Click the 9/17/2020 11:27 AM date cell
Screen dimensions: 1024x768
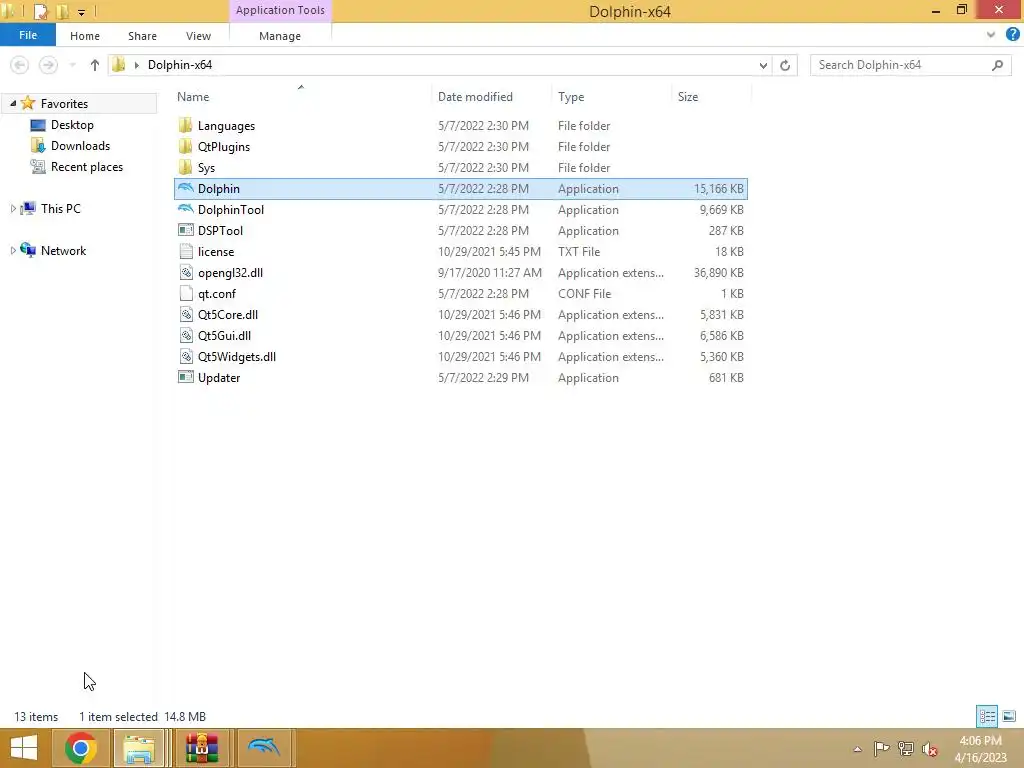(x=490, y=273)
